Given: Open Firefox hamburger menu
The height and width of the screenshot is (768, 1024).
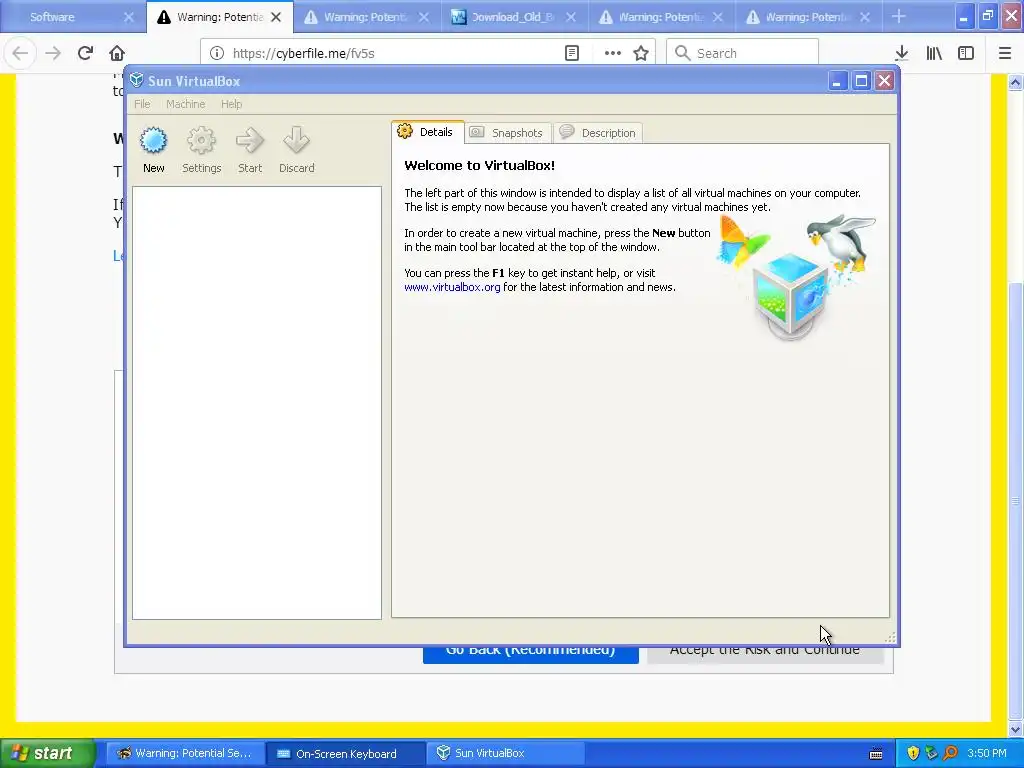Looking at the screenshot, I should tap(1005, 53).
